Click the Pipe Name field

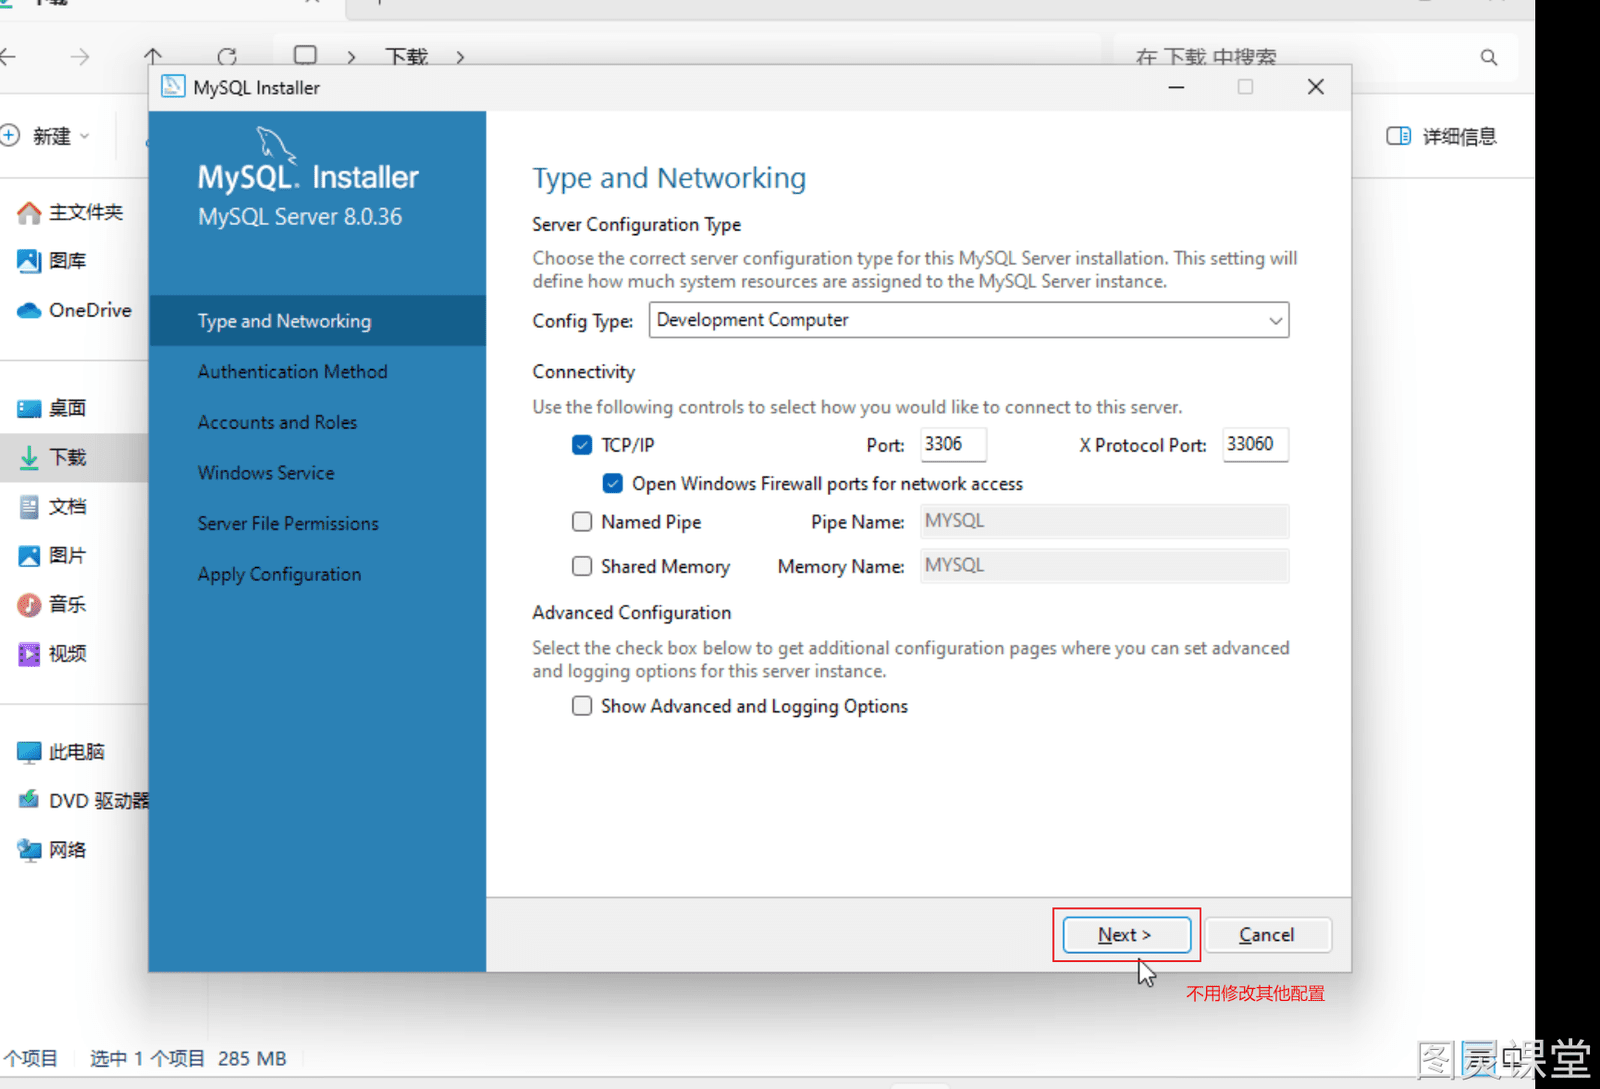coord(1105,521)
